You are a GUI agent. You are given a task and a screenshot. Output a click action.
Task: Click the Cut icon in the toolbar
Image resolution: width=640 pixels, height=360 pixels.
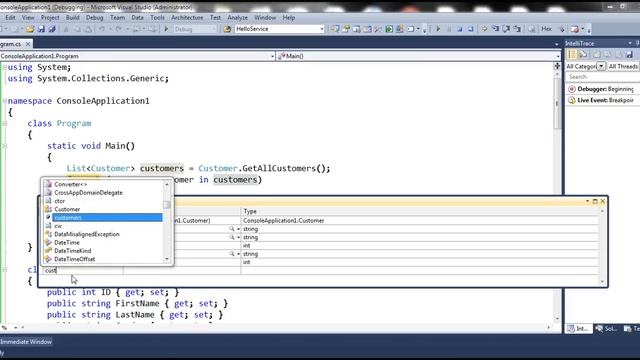coord(66,29)
